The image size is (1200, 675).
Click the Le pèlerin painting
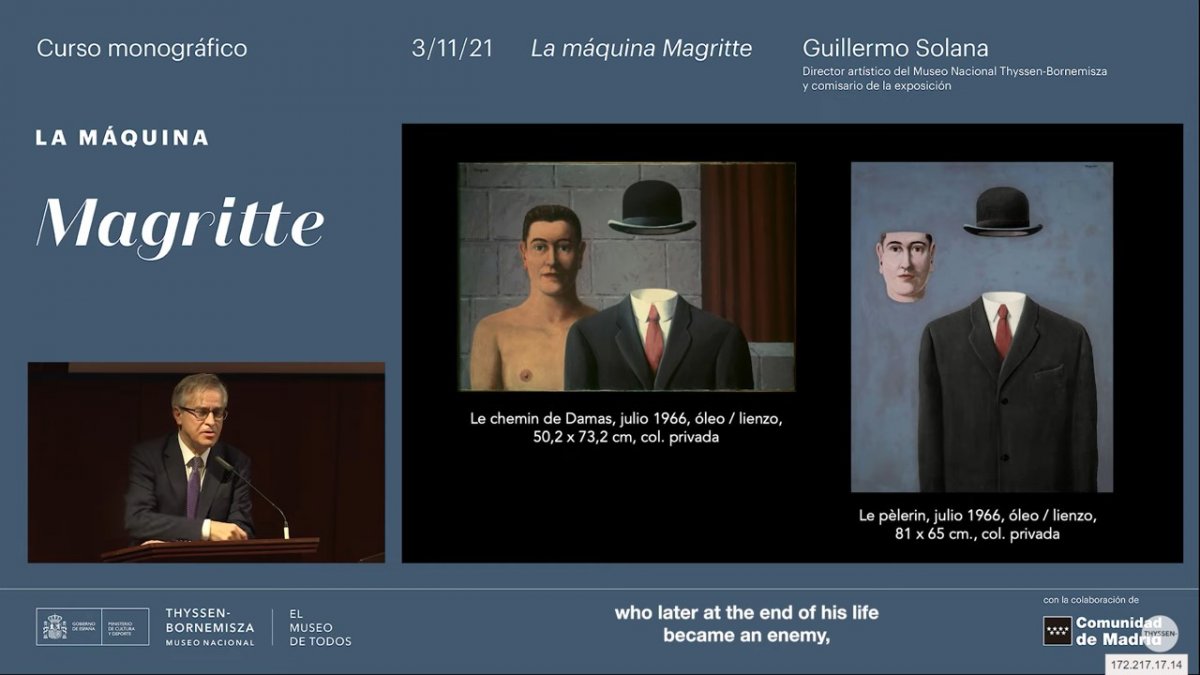[x=982, y=327]
